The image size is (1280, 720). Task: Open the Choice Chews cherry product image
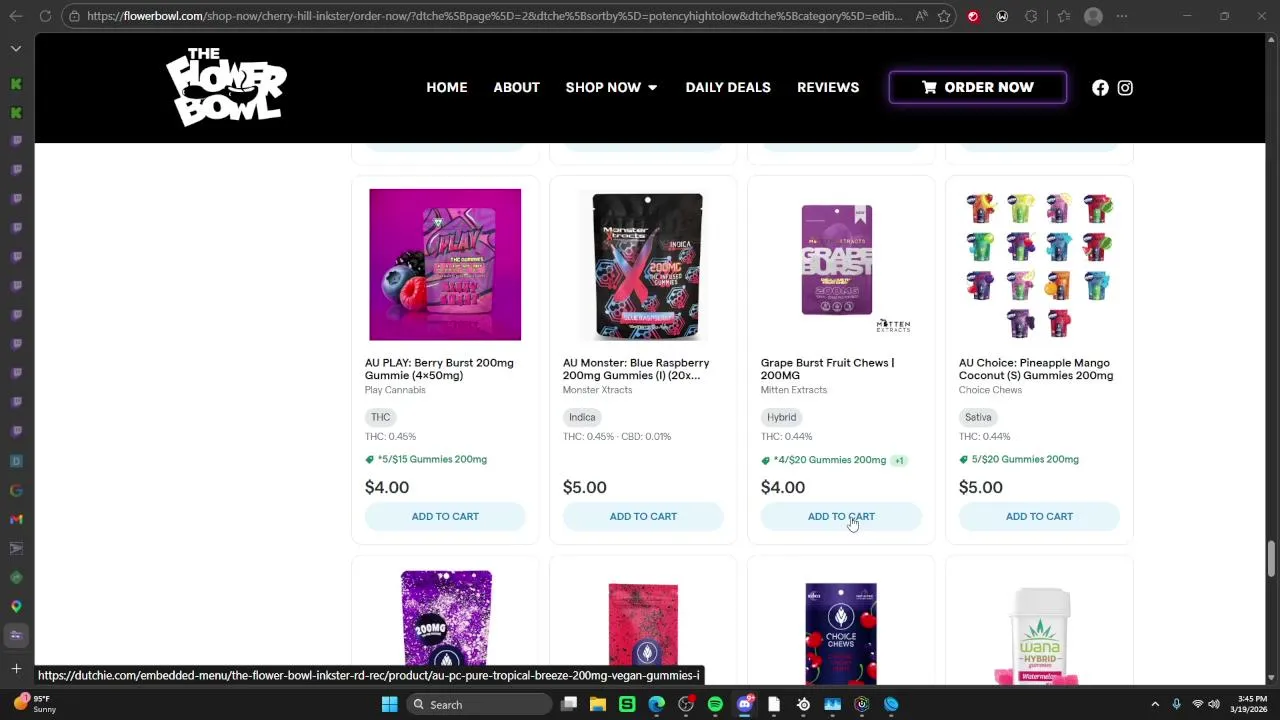click(841, 633)
